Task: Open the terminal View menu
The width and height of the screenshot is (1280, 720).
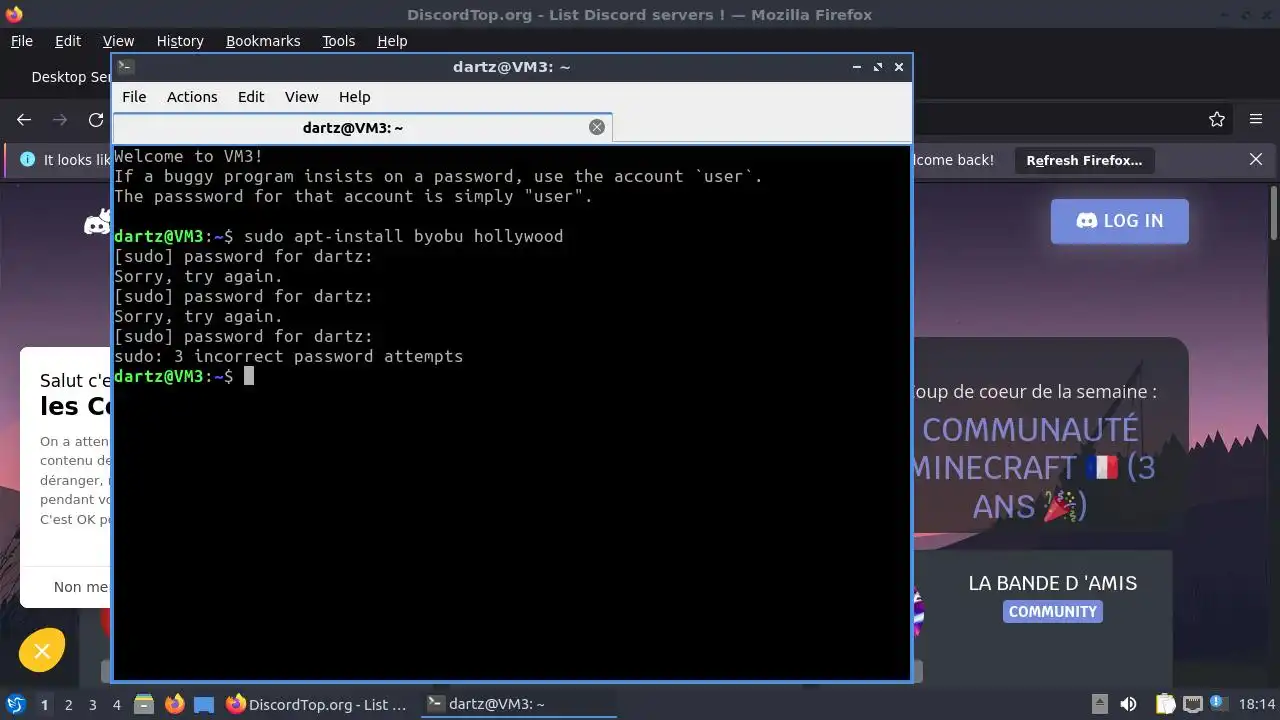Action: pos(301,97)
